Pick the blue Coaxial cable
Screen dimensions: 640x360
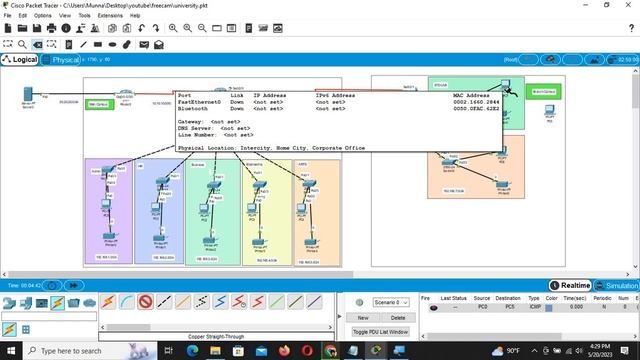[220, 302]
